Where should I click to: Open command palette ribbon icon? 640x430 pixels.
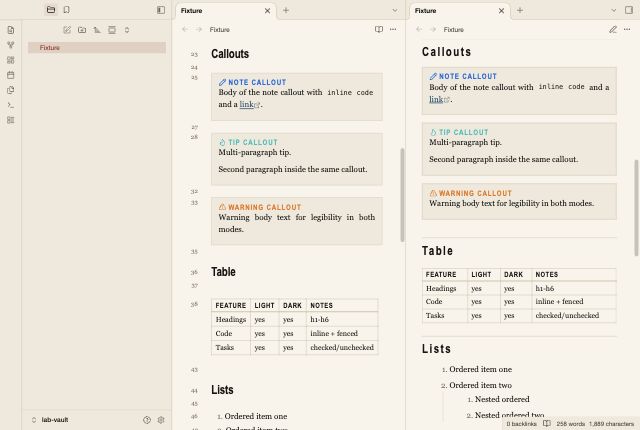[x=11, y=105]
